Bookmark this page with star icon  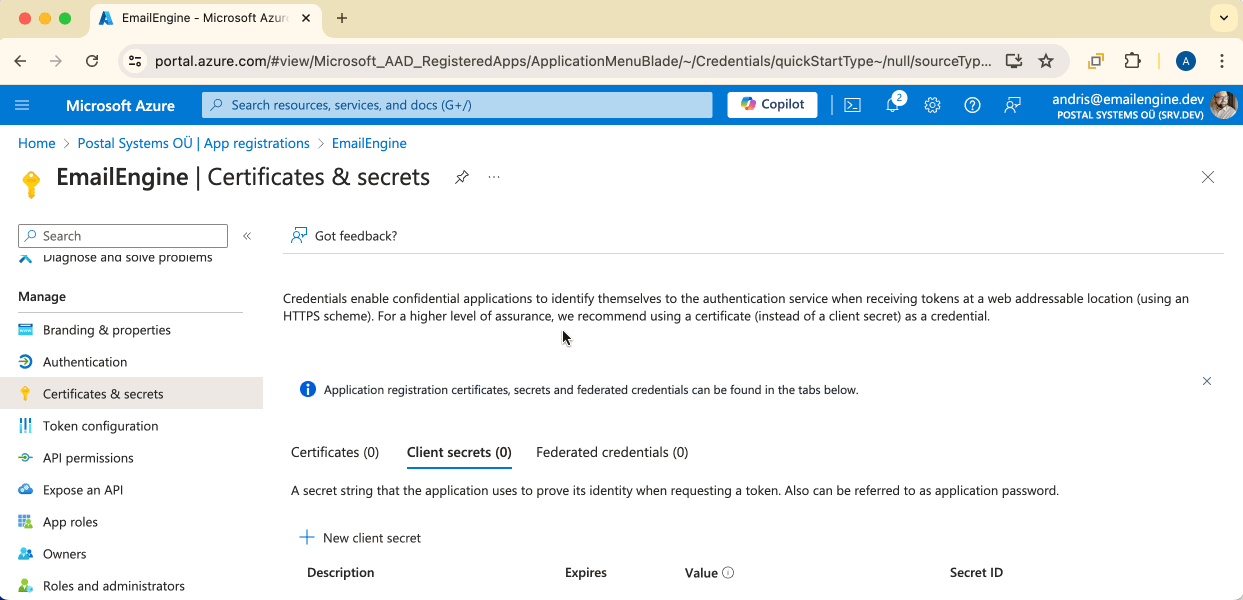coord(1046,61)
